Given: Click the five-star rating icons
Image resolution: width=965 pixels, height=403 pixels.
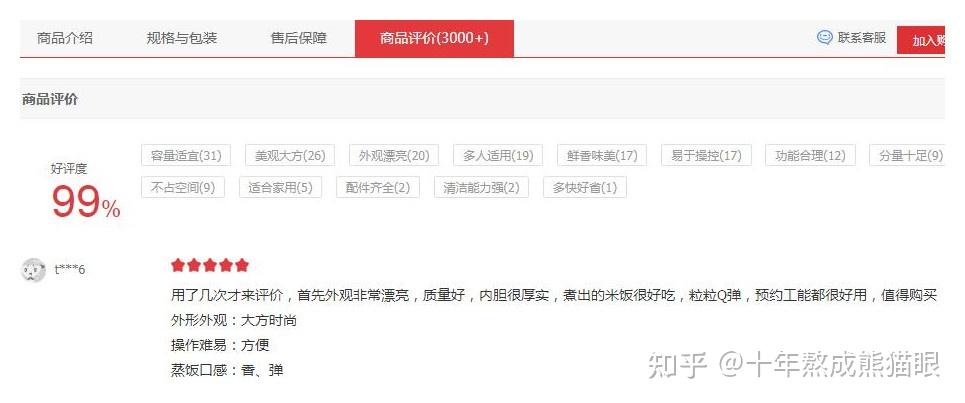Looking at the screenshot, I should coord(210,265).
